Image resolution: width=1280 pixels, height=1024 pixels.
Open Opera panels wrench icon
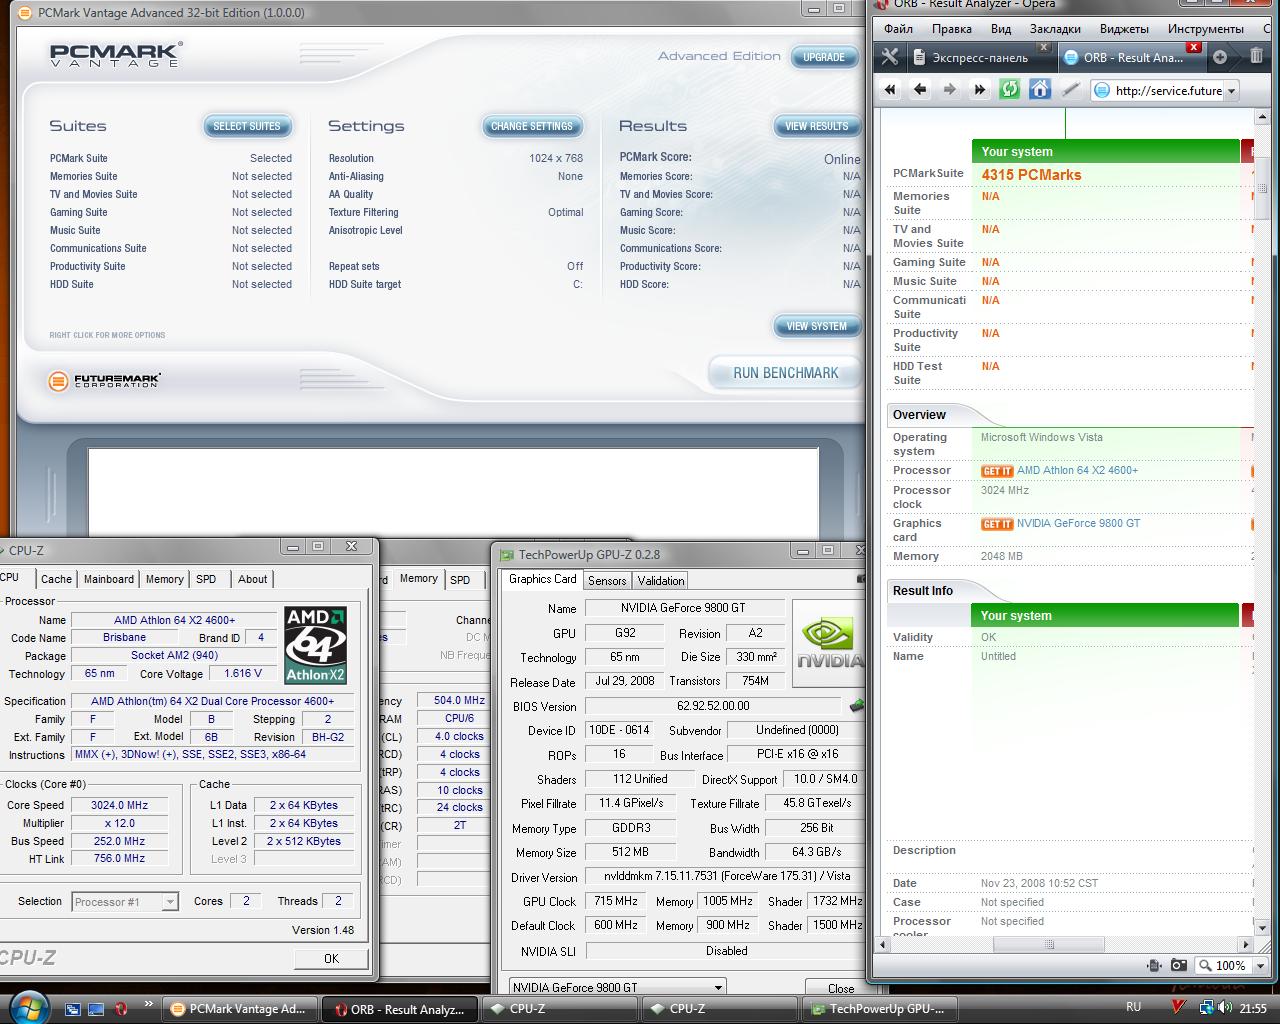click(x=890, y=57)
